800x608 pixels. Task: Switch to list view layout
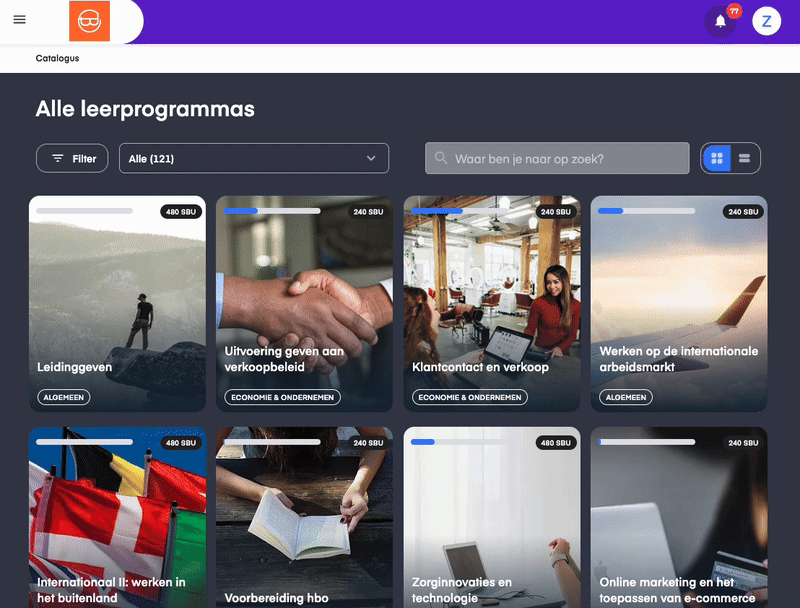(x=744, y=158)
